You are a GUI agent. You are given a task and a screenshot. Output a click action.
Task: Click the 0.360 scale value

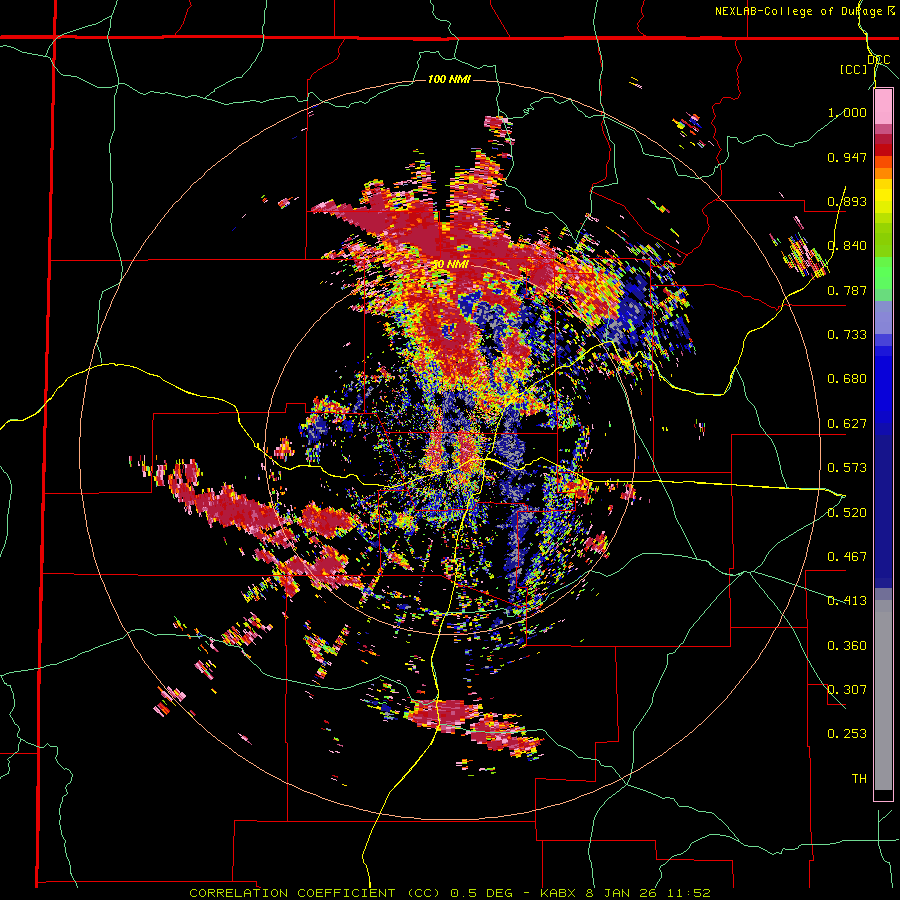pyautogui.click(x=847, y=646)
